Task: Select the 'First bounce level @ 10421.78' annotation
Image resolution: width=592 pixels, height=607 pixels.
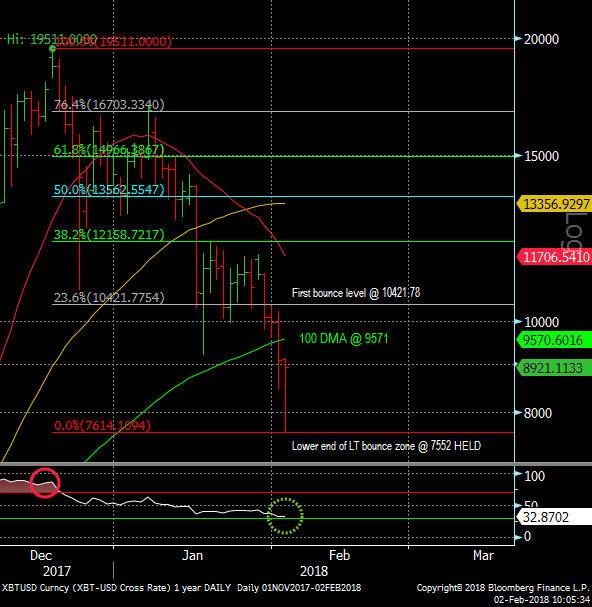Action: pyautogui.click(x=356, y=293)
